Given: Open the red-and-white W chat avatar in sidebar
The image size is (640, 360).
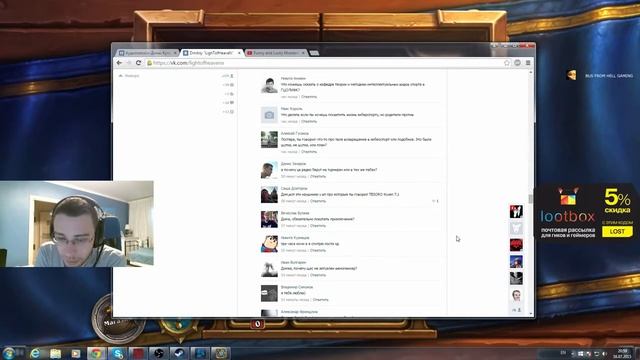Looking at the screenshot, I should tap(516, 211).
